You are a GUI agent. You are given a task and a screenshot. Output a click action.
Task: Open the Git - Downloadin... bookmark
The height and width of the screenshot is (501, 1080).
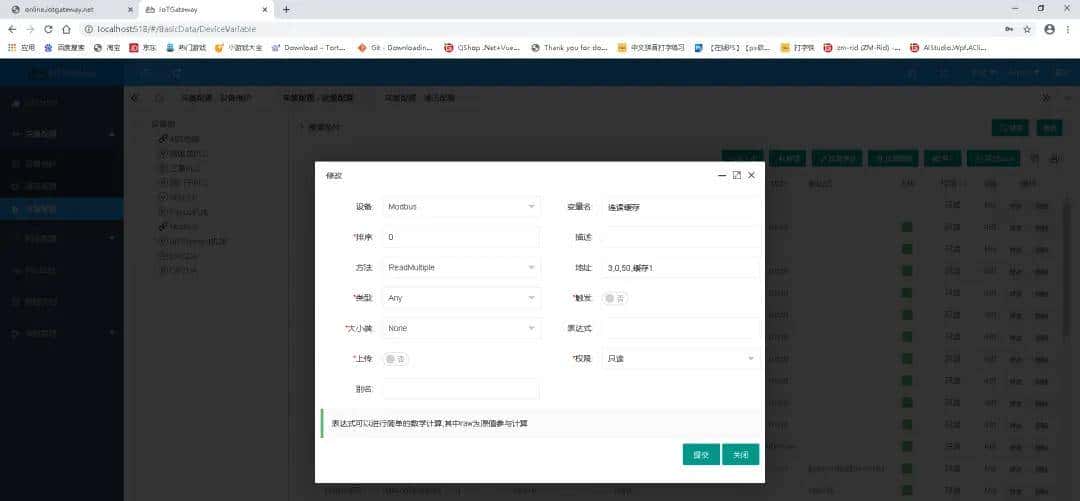click(x=396, y=48)
